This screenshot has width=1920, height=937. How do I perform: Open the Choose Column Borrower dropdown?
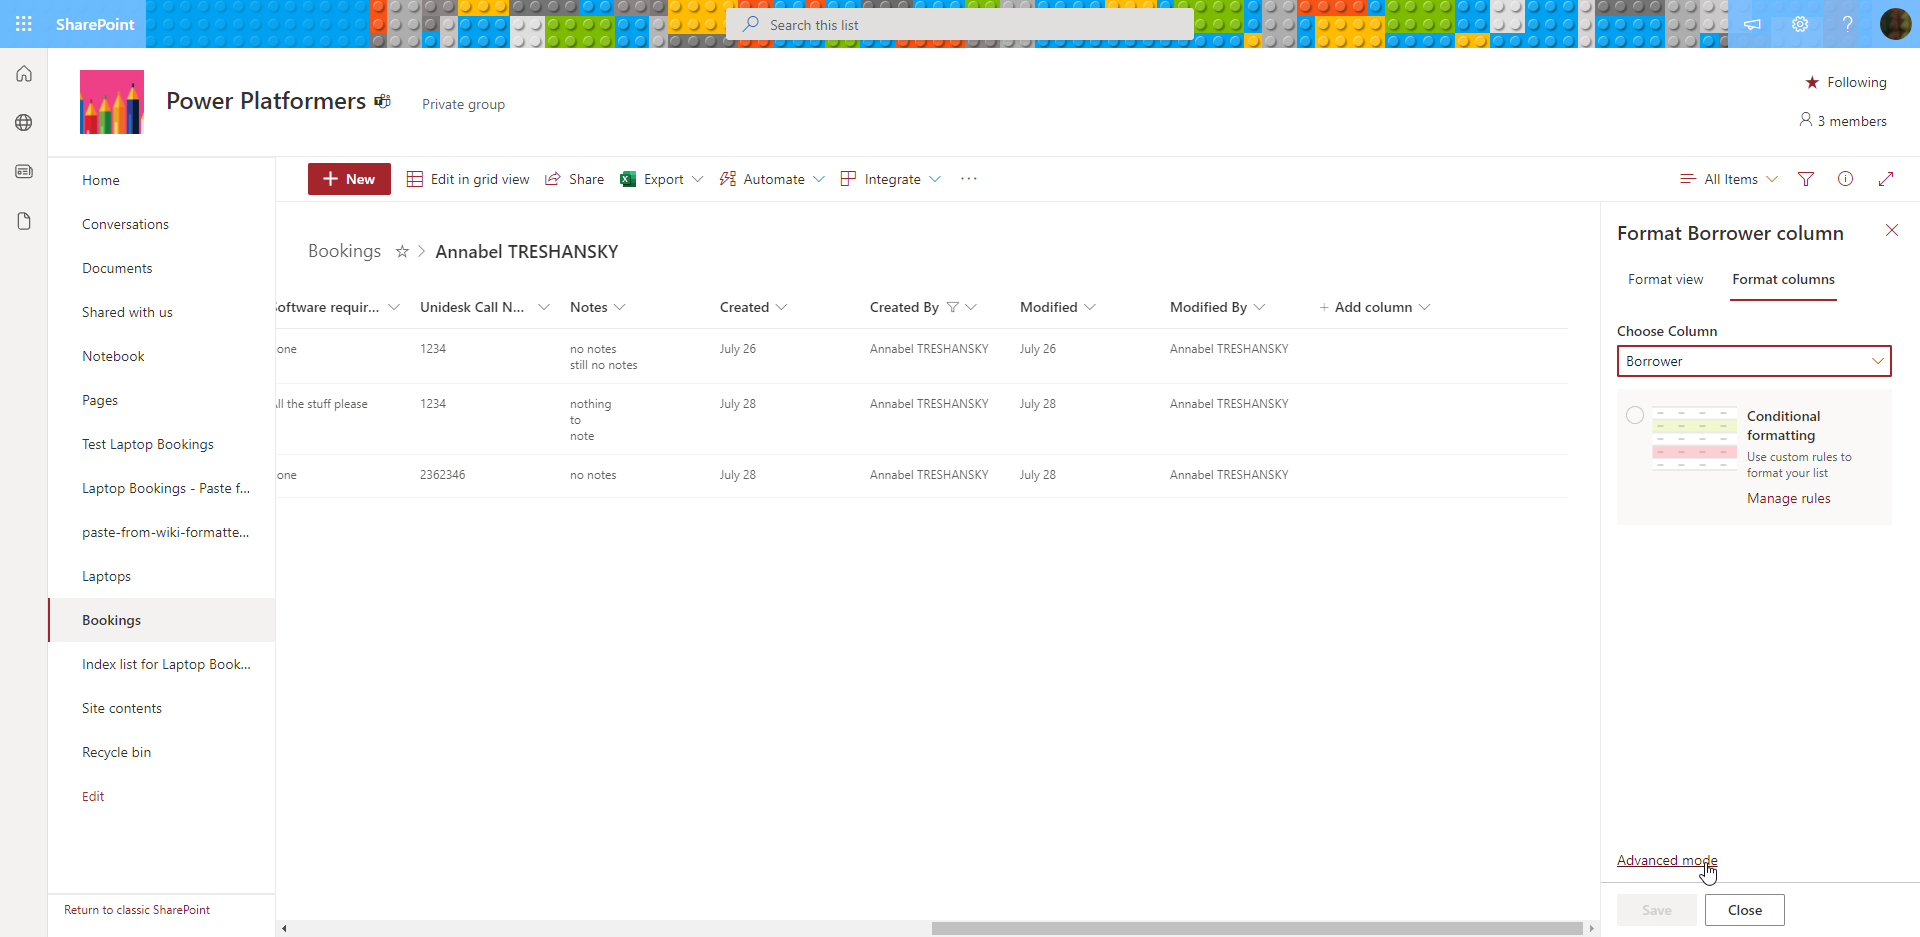[x=1754, y=361]
